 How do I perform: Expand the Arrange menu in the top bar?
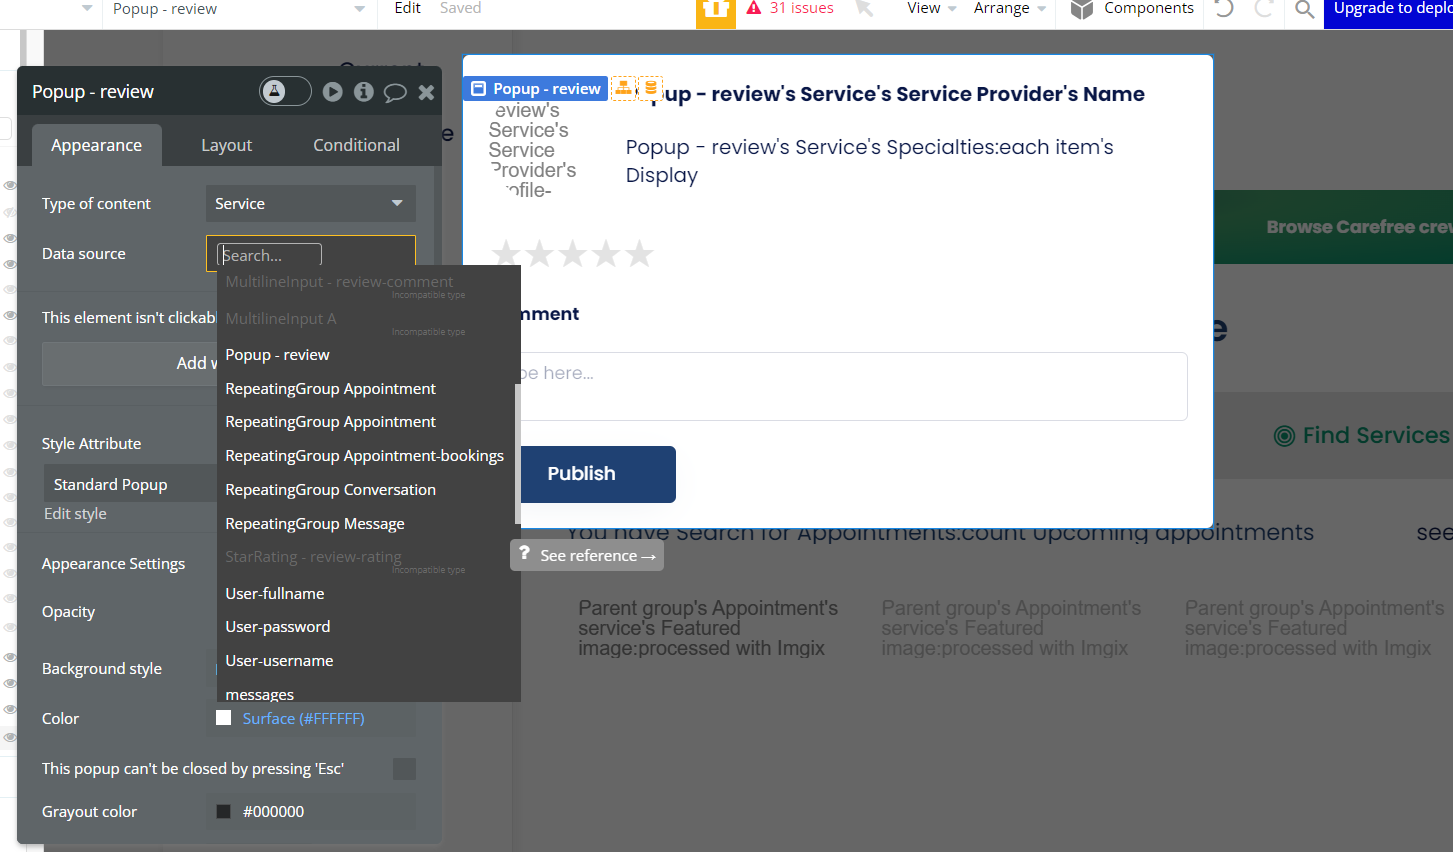[x=1007, y=9]
